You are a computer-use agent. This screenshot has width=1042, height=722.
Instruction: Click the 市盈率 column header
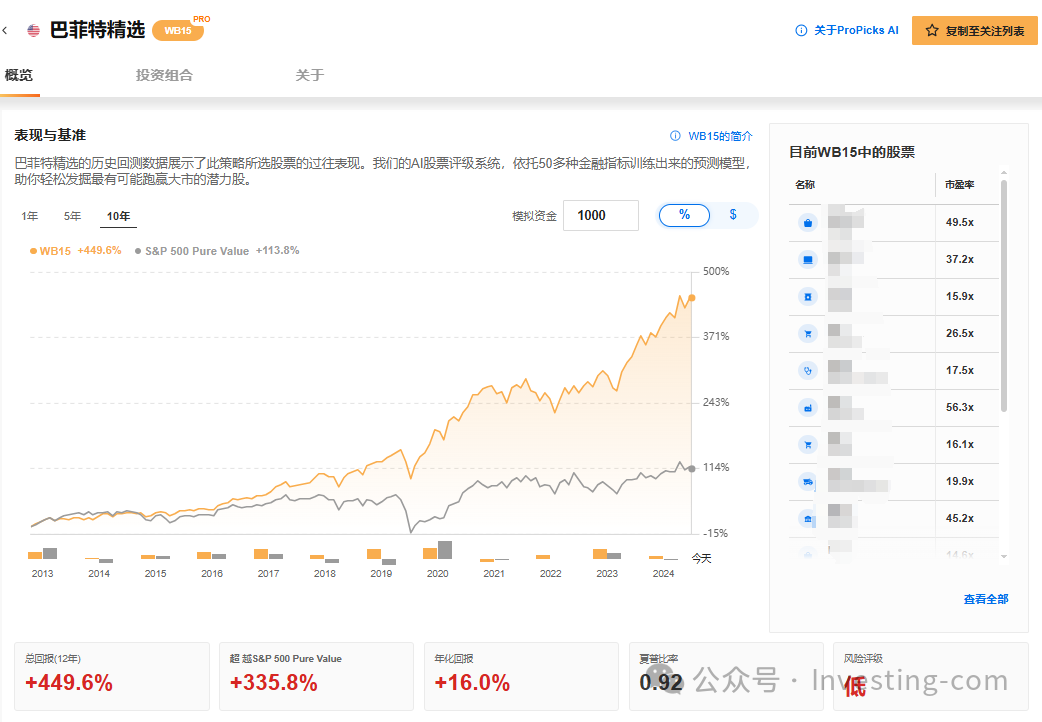[x=960, y=185]
